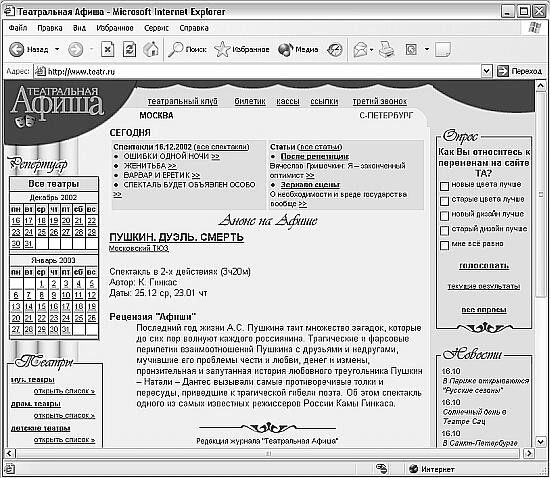
Task: Open the Mail button dropdown arrow
Action: coord(371,49)
